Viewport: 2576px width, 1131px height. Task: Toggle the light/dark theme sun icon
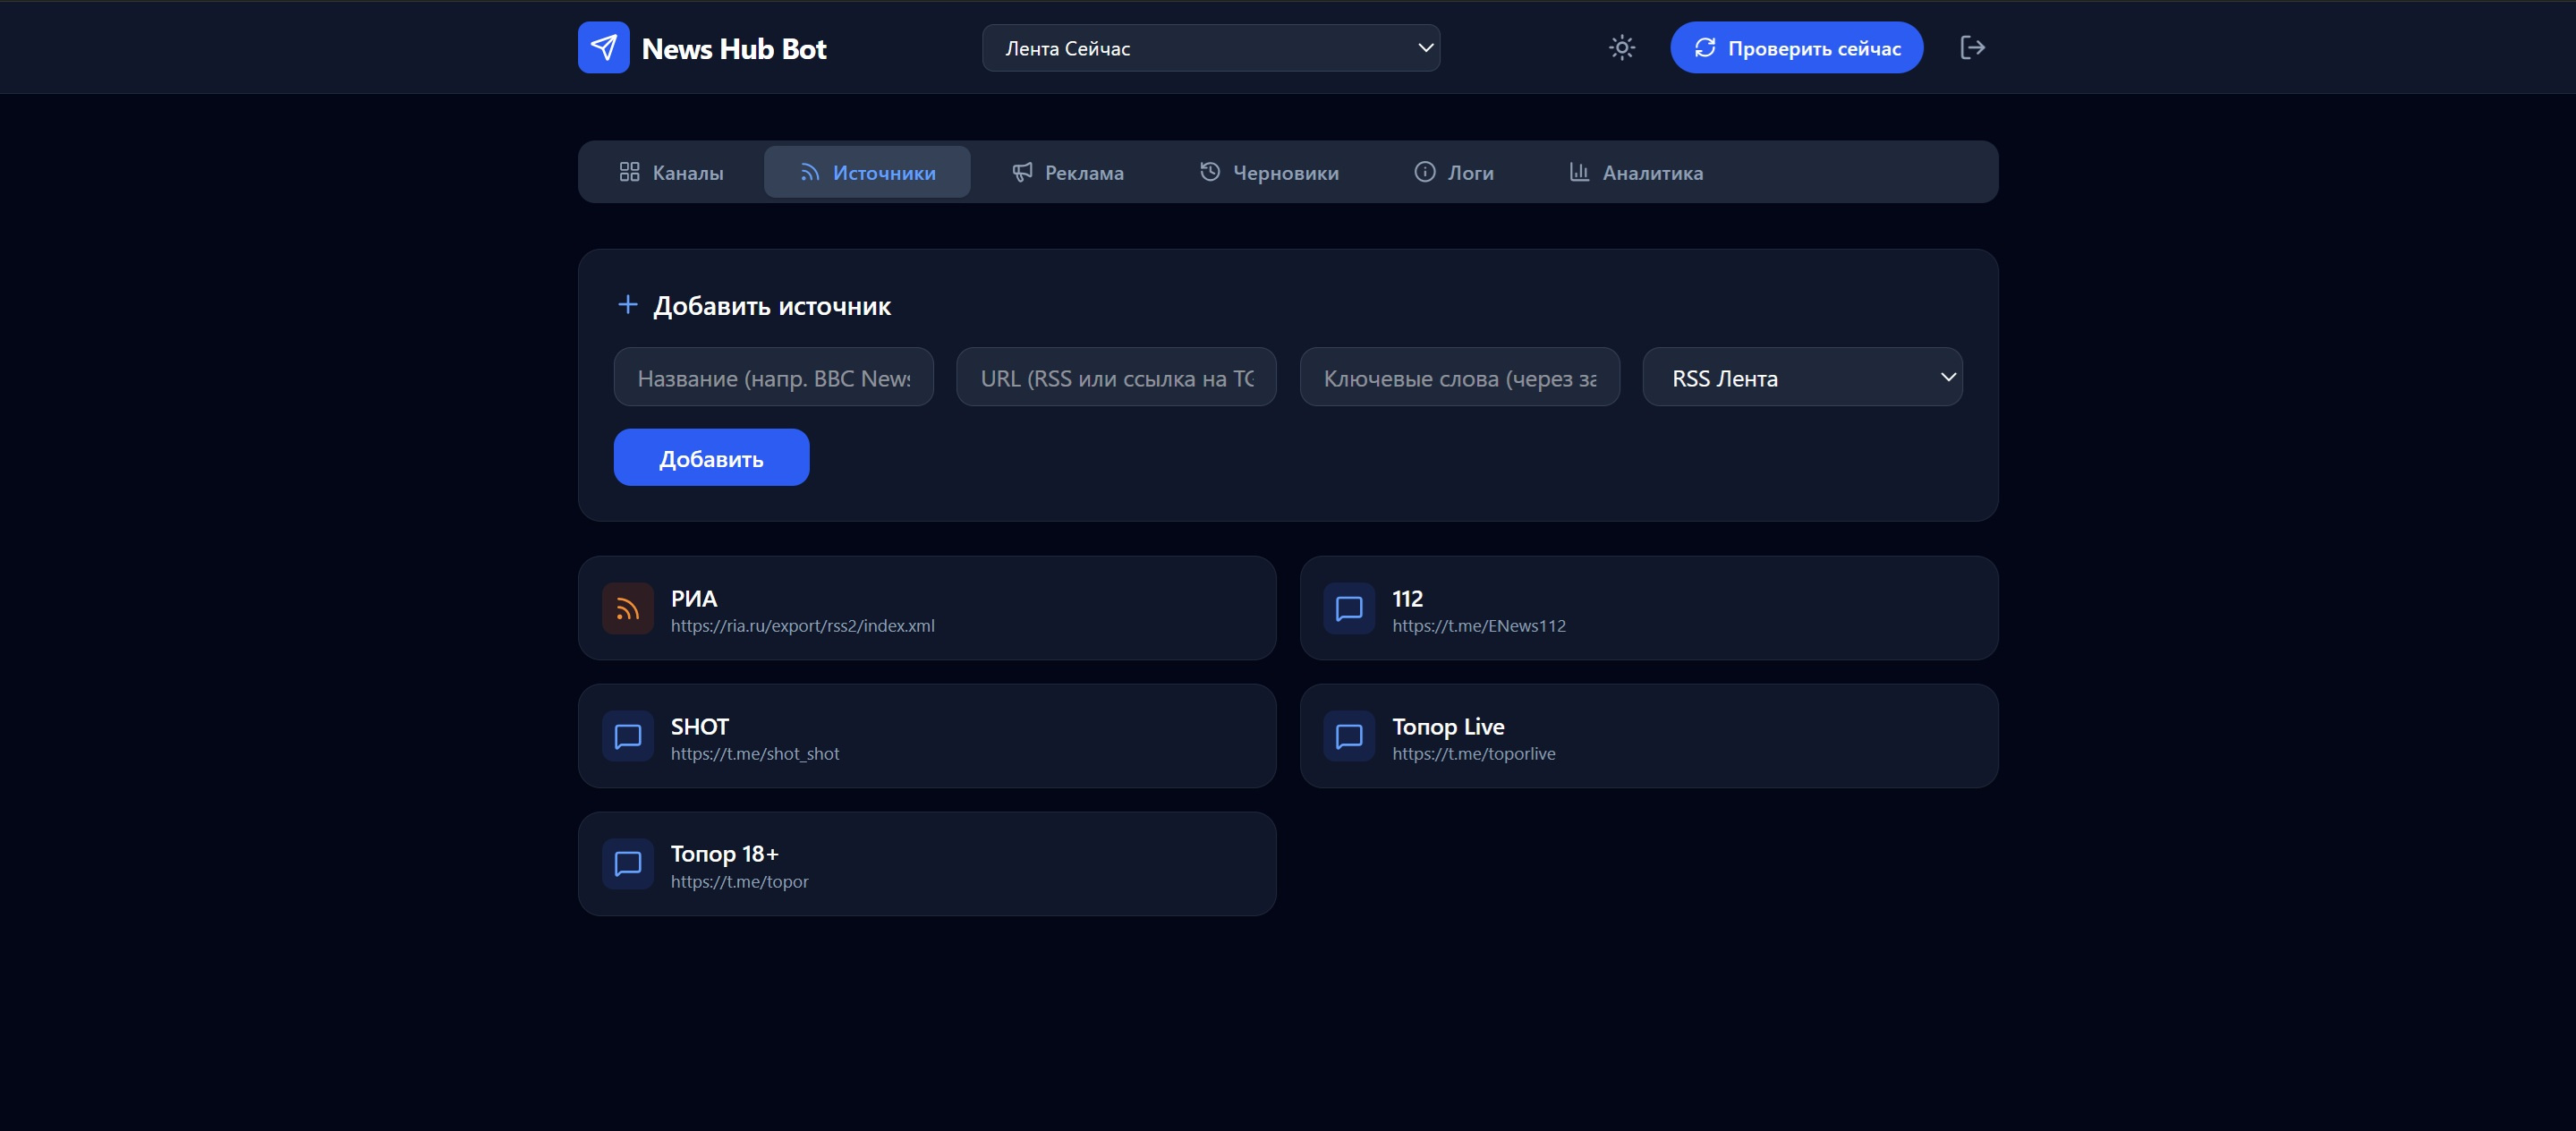1621,47
